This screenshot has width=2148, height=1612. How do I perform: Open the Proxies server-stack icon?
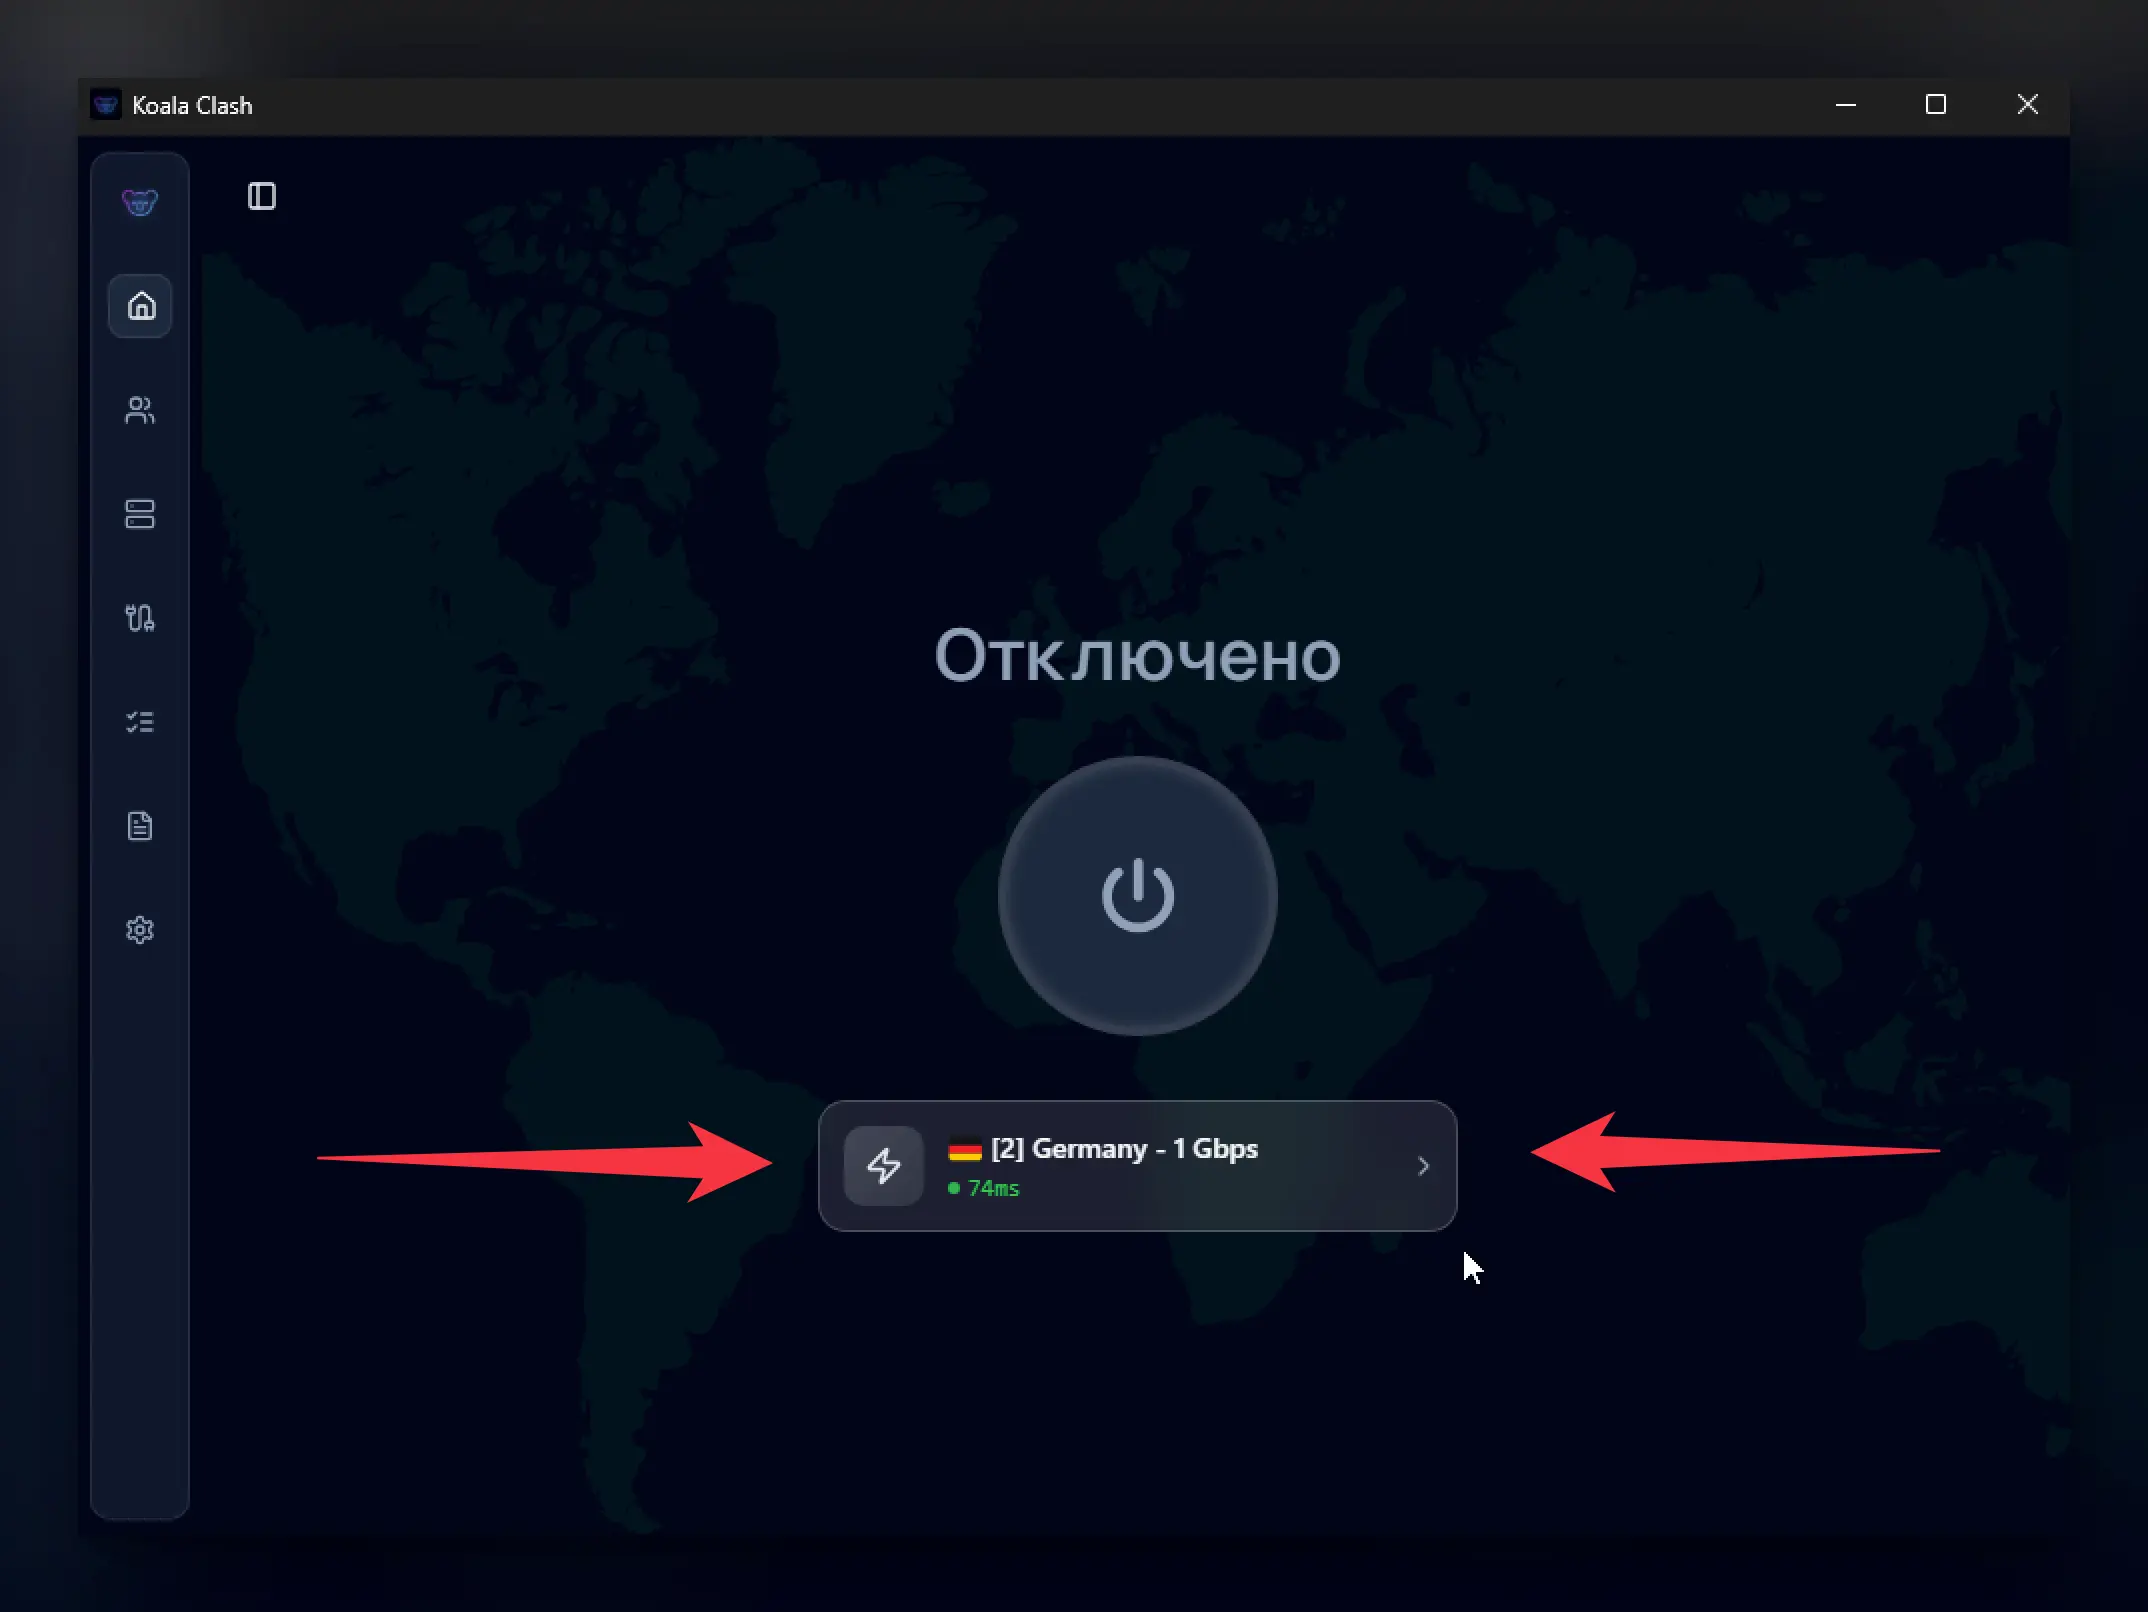pyautogui.click(x=140, y=514)
